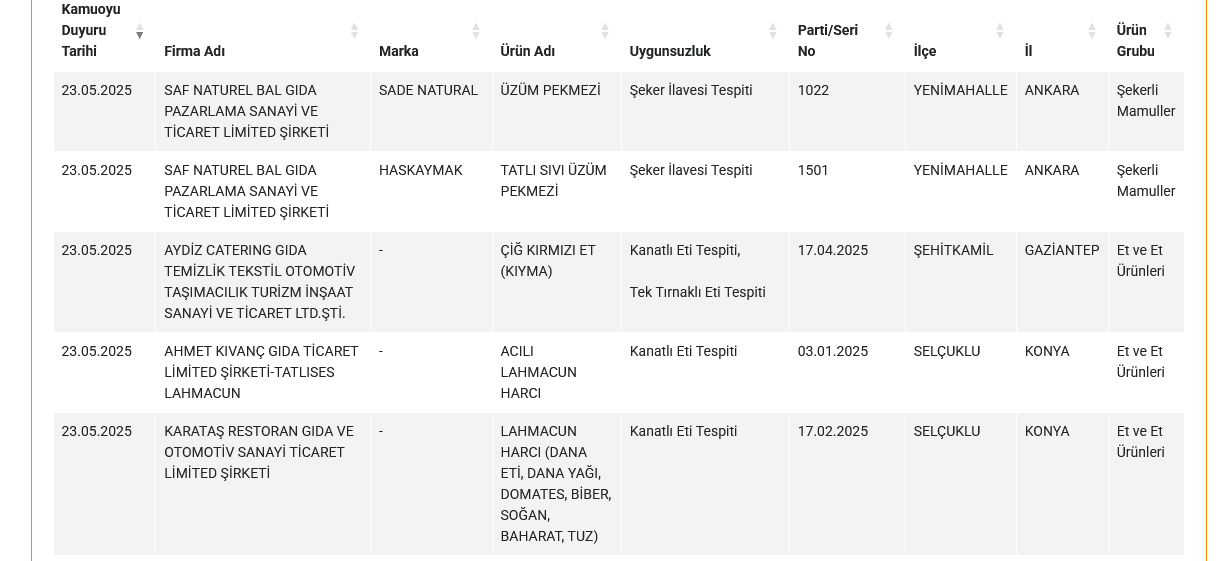Toggle the Ürün Grubu sort icon

point(1168,31)
